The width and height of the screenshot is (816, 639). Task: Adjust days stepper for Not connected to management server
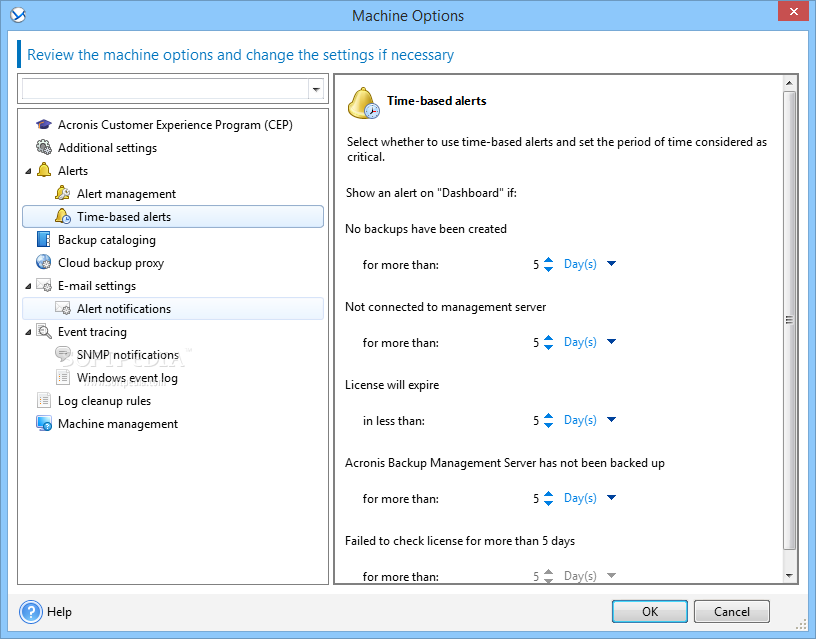(x=549, y=342)
